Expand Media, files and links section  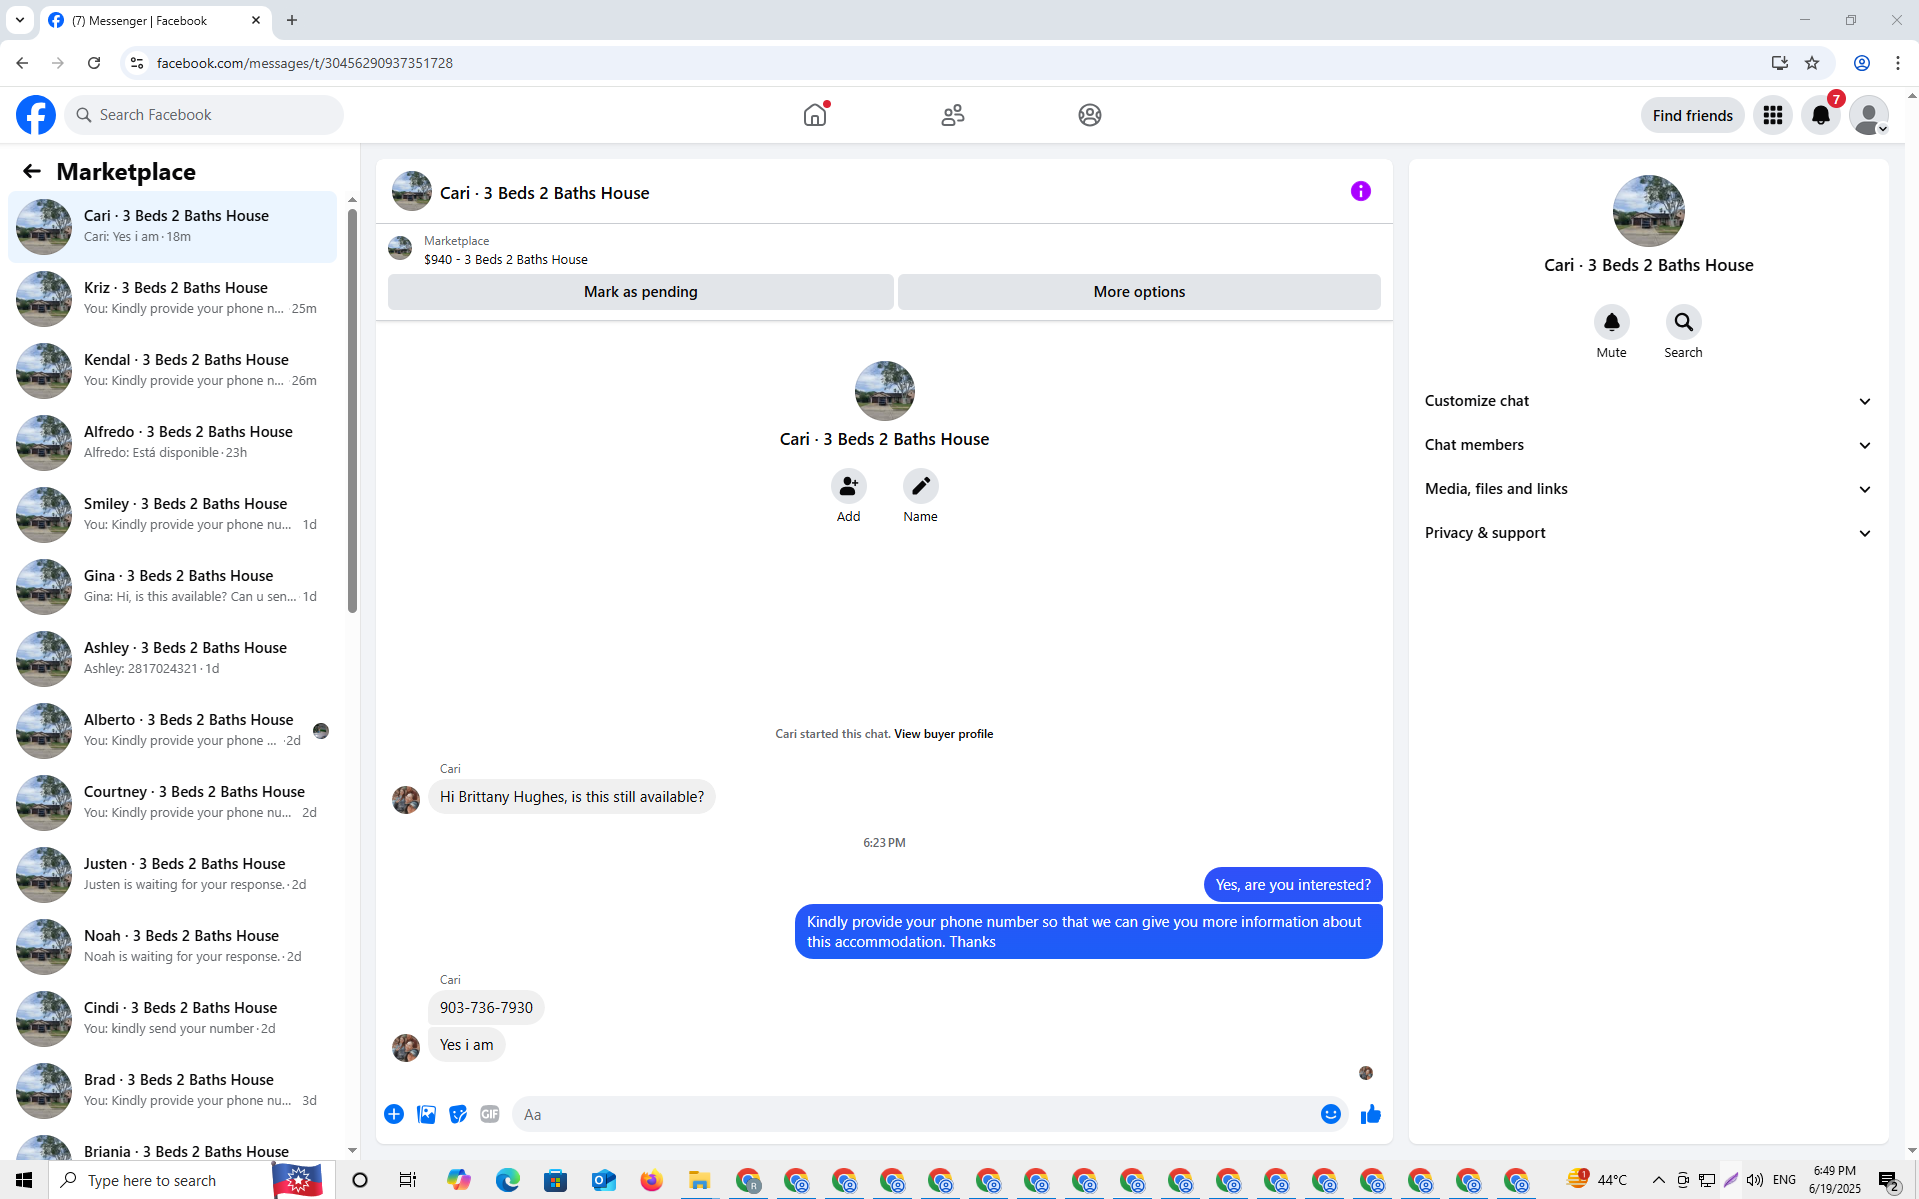[x=1648, y=489]
